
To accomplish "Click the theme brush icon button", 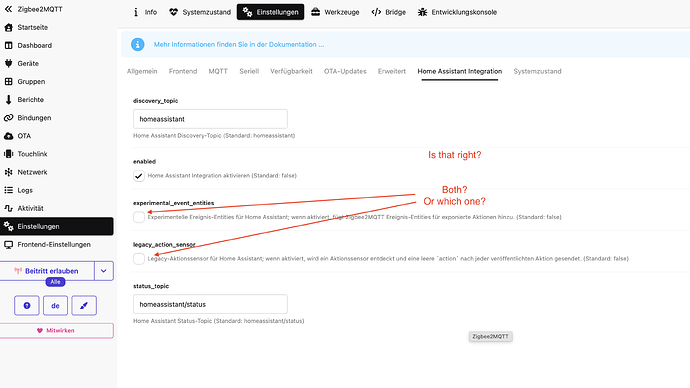I will [84, 305].
